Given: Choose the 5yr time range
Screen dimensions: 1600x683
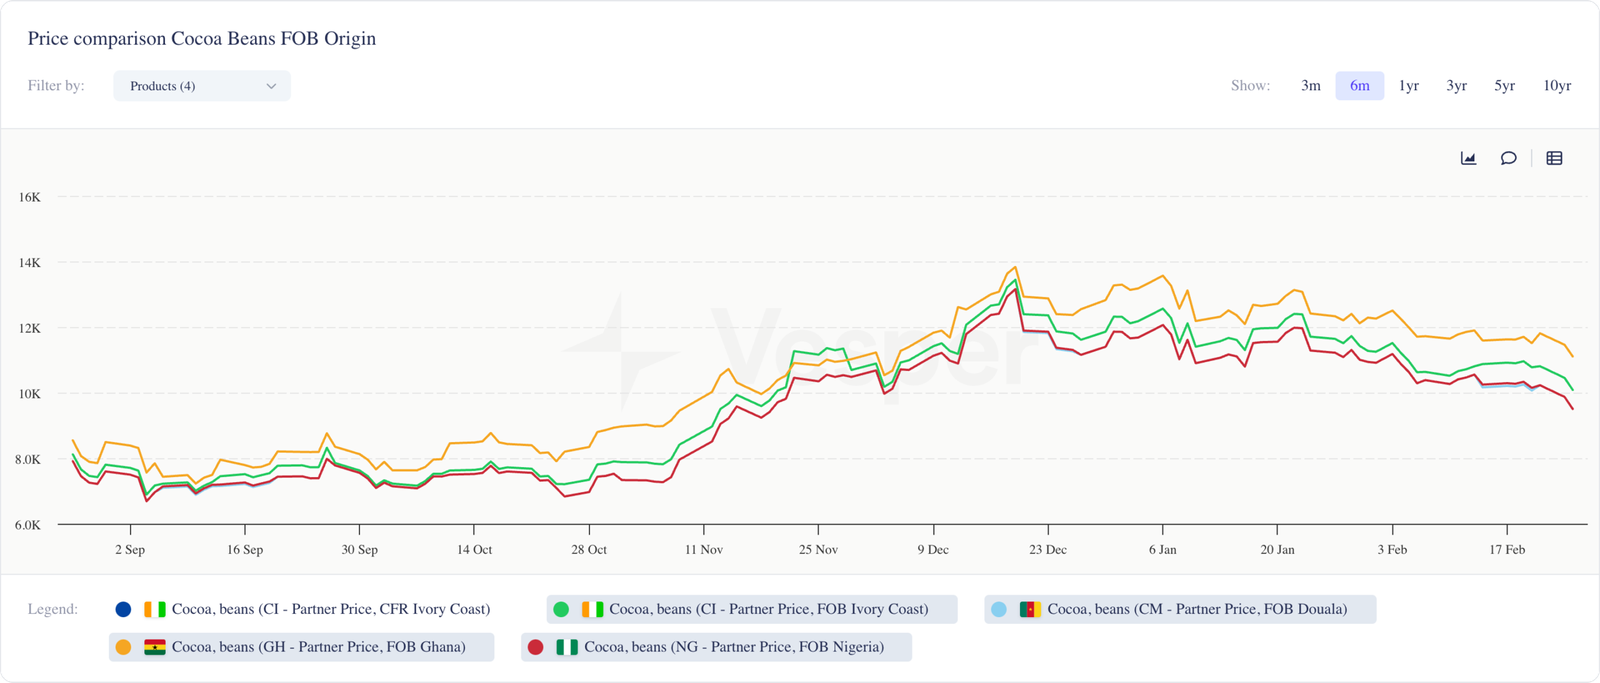Looking at the screenshot, I should [x=1504, y=86].
